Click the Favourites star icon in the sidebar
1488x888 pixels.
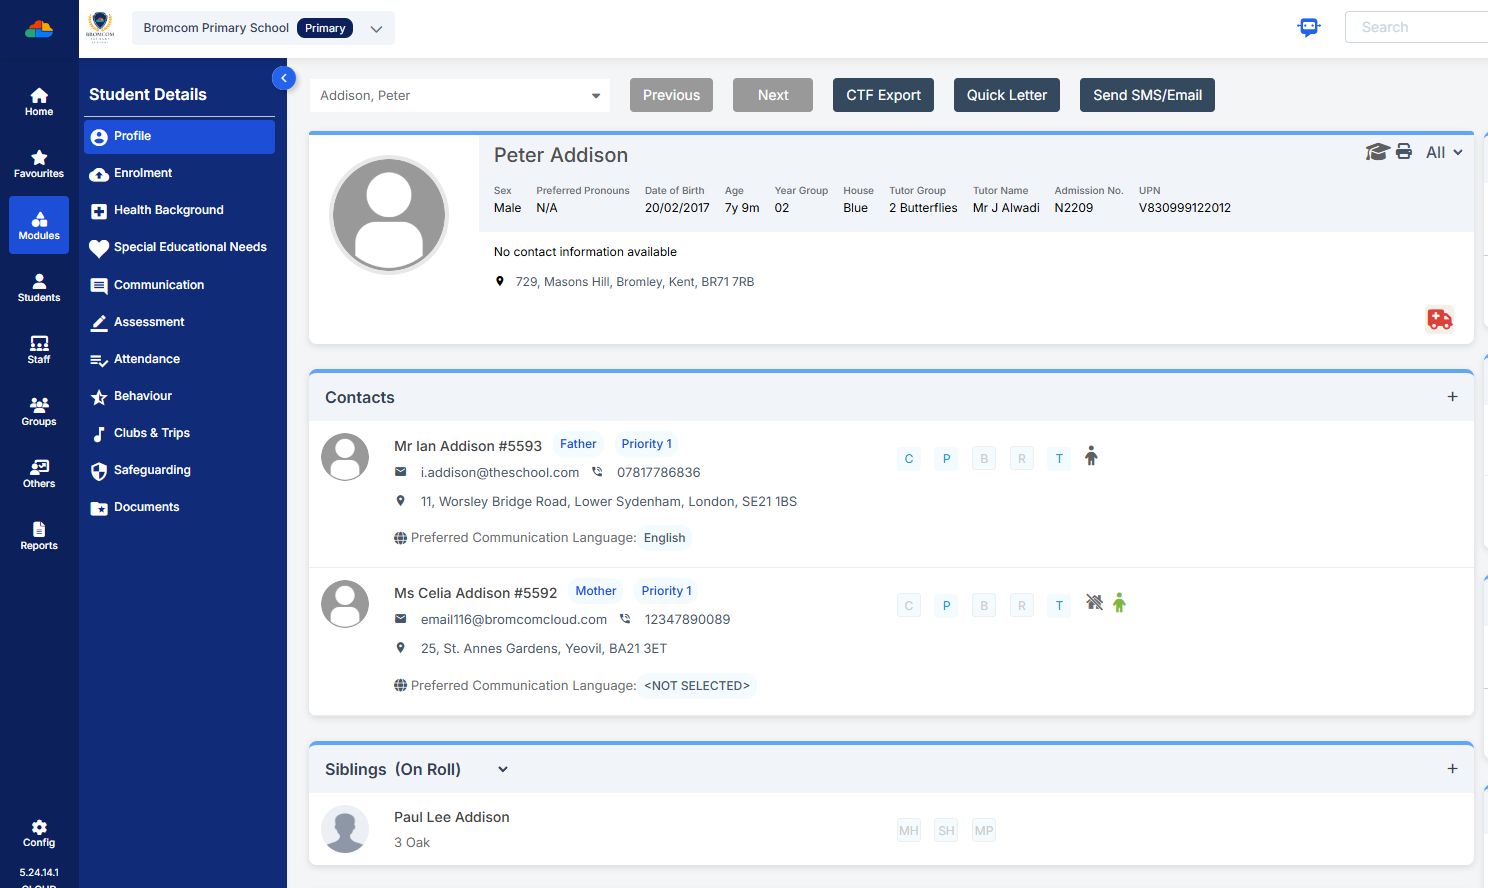(x=38, y=162)
